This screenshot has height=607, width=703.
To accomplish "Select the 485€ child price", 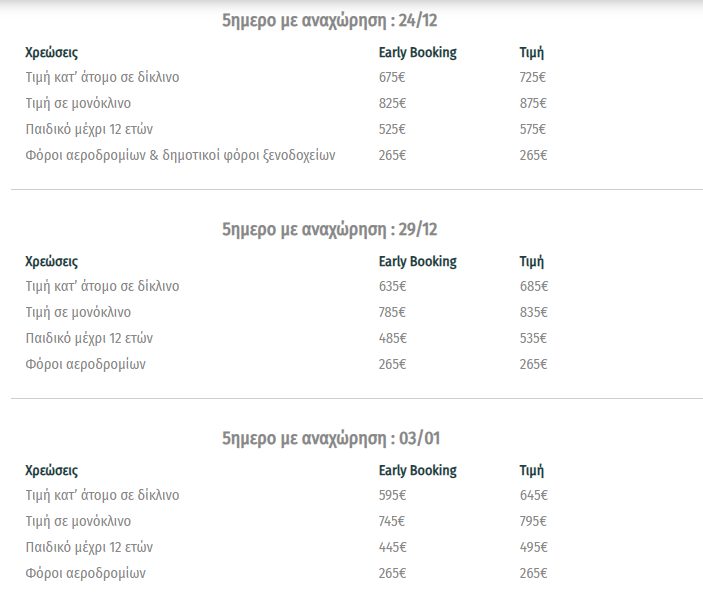I will coord(393,338).
